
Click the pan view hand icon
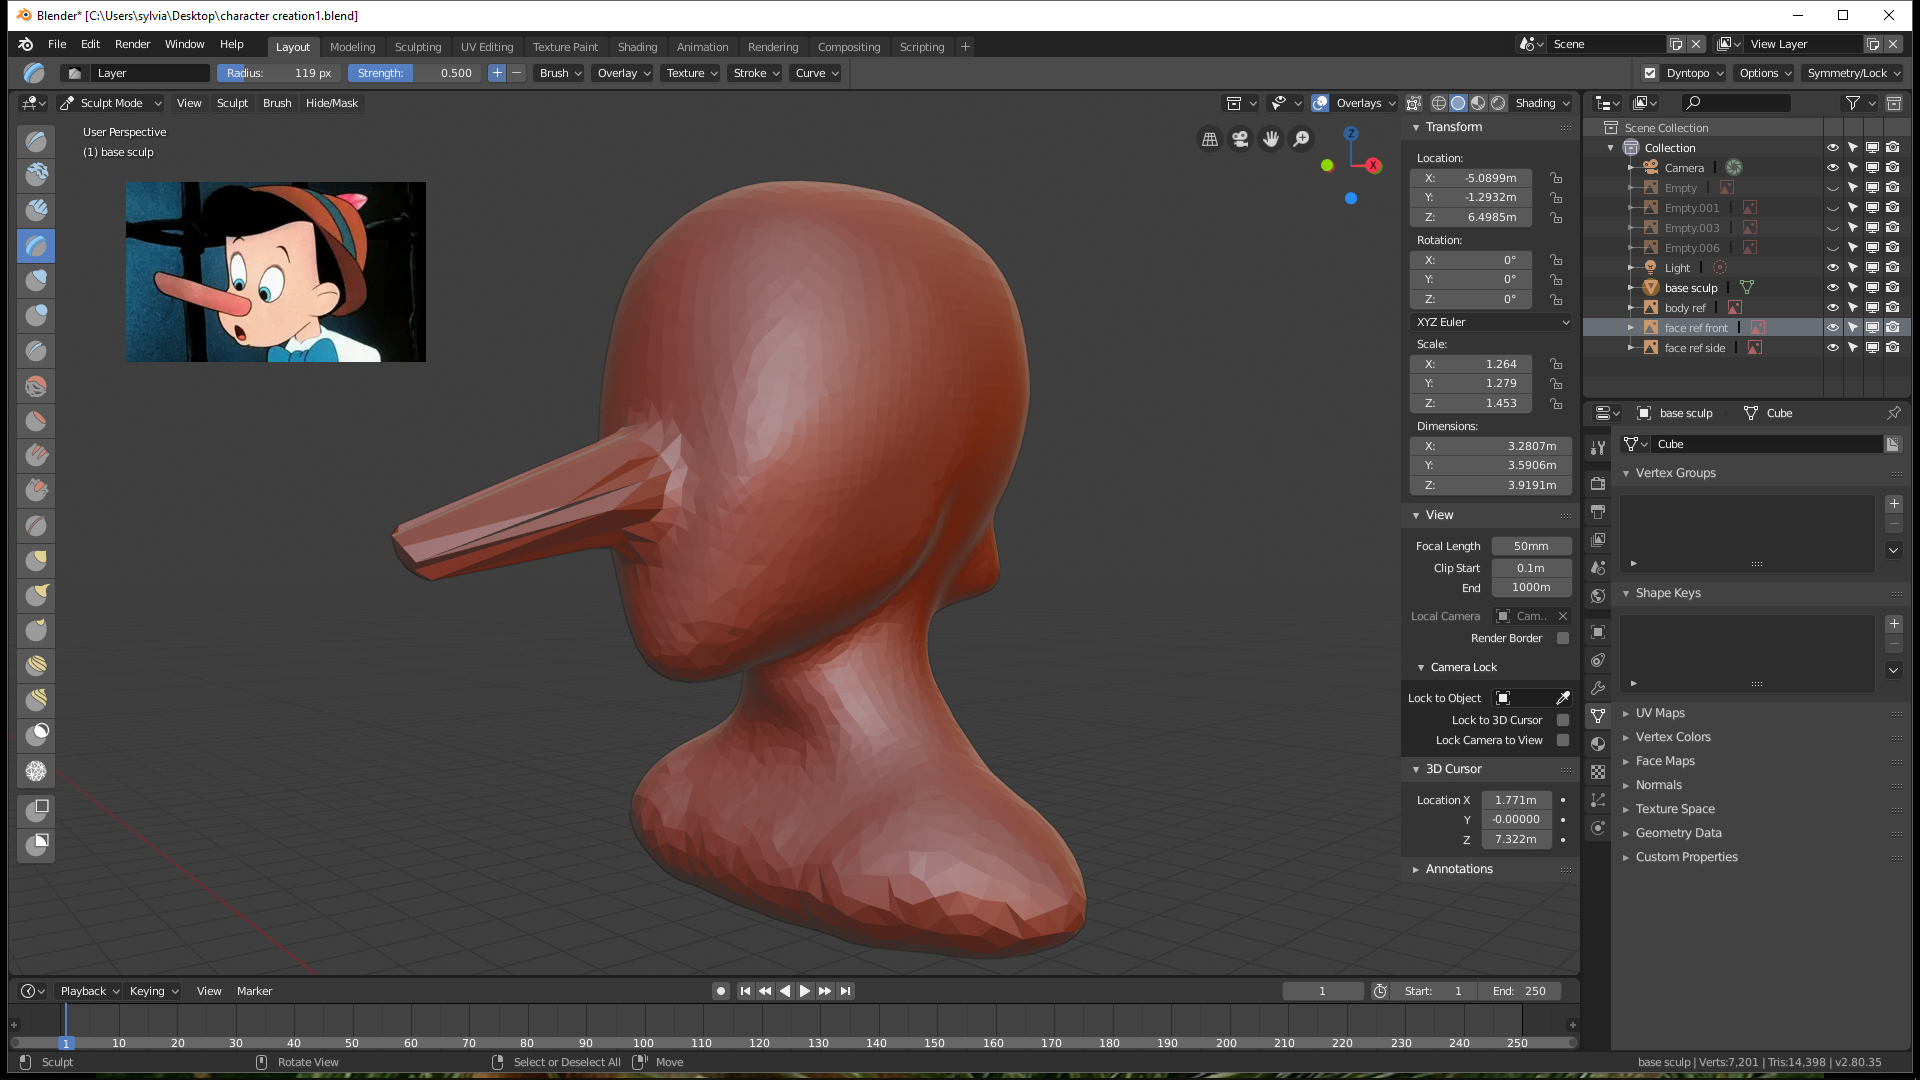(x=1270, y=139)
